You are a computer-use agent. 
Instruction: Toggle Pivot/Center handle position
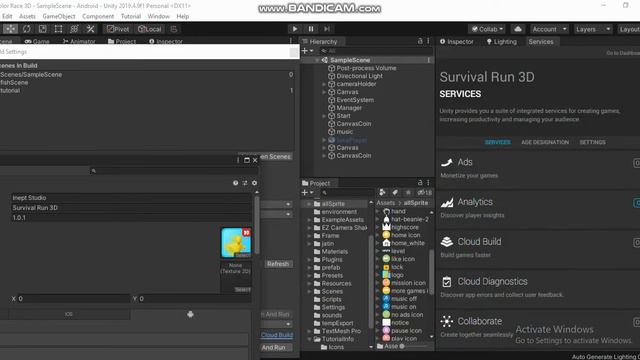[x=118, y=29]
